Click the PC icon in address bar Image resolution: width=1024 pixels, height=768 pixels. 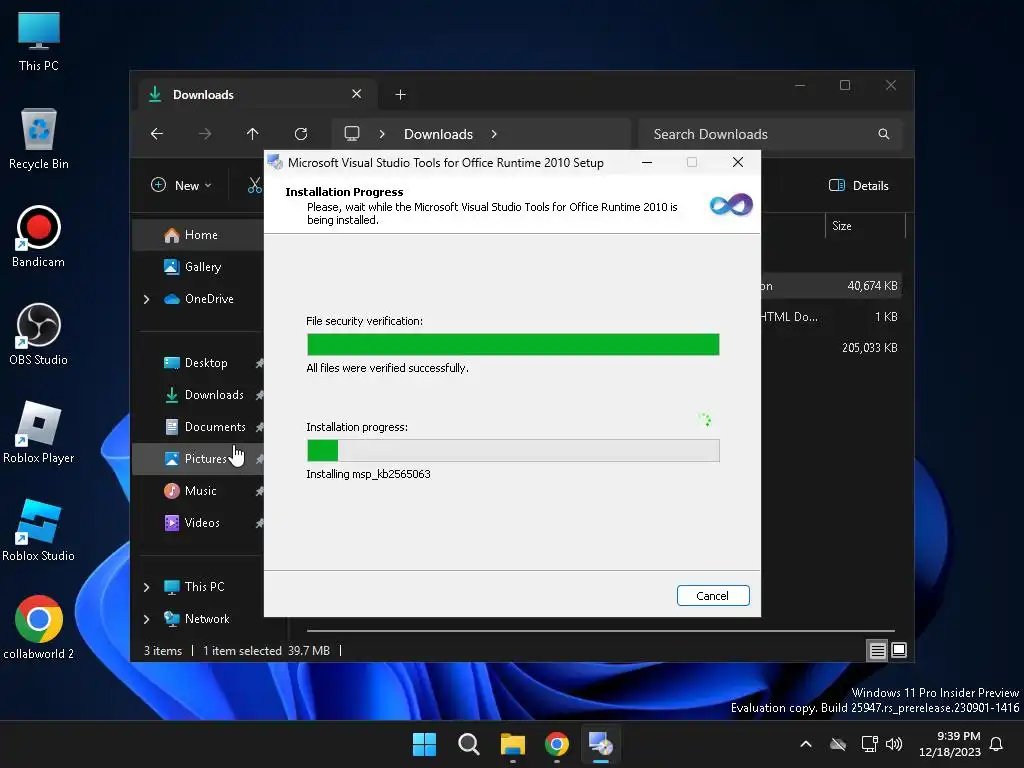tap(352, 134)
